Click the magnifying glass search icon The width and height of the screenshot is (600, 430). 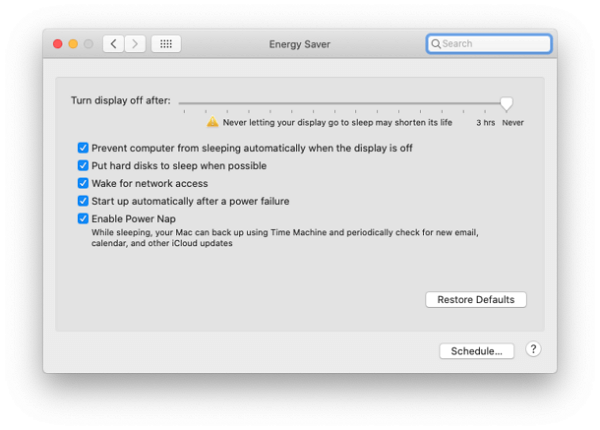[435, 44]
